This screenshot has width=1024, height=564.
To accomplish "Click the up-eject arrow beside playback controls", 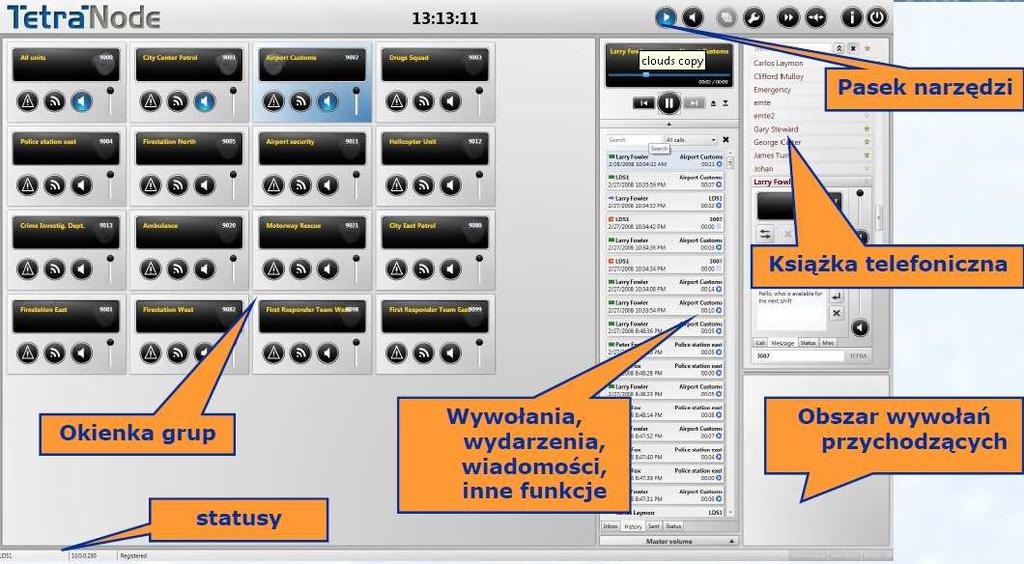I will 714,103.
